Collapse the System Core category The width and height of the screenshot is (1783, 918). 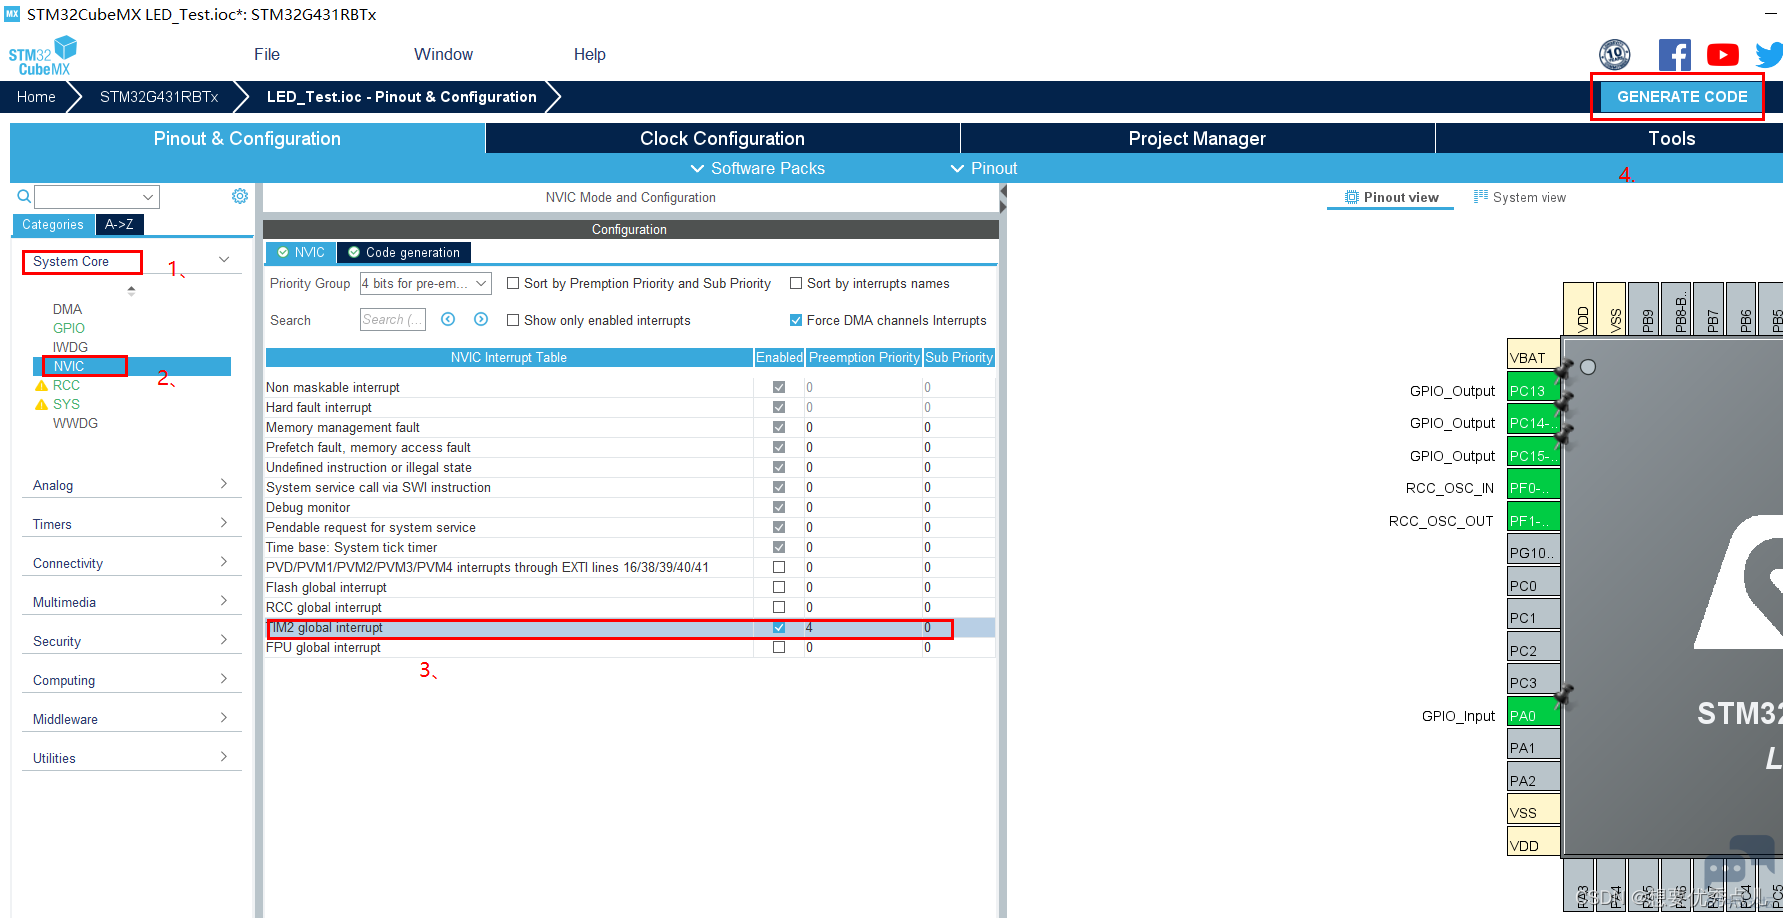224,260
